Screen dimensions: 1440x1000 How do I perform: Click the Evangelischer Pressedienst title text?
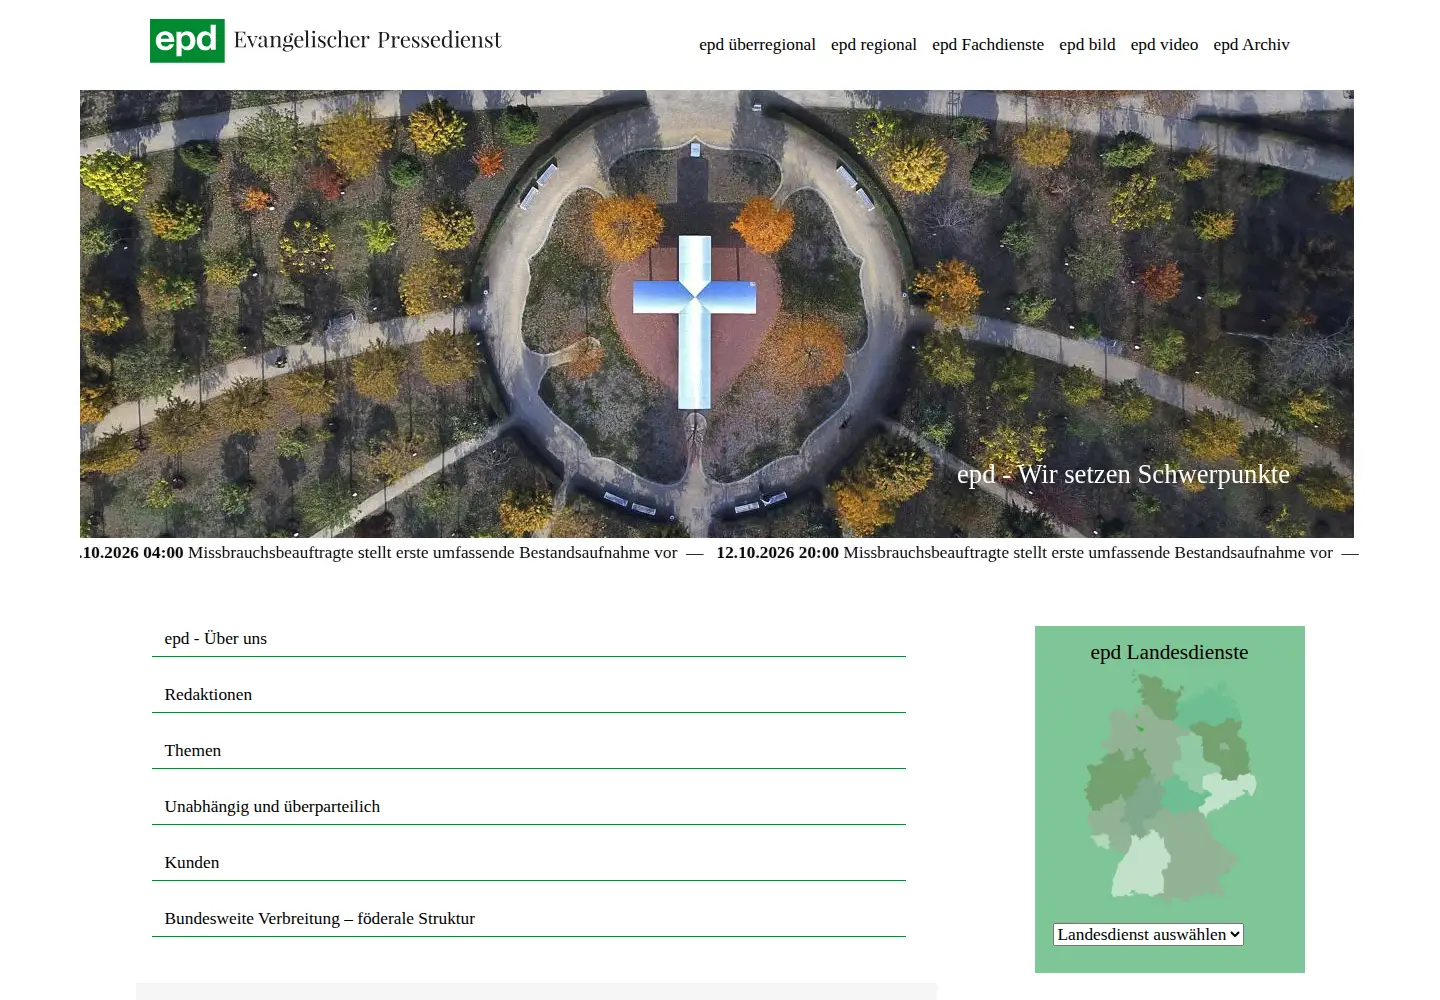click(x=367, y=40)
